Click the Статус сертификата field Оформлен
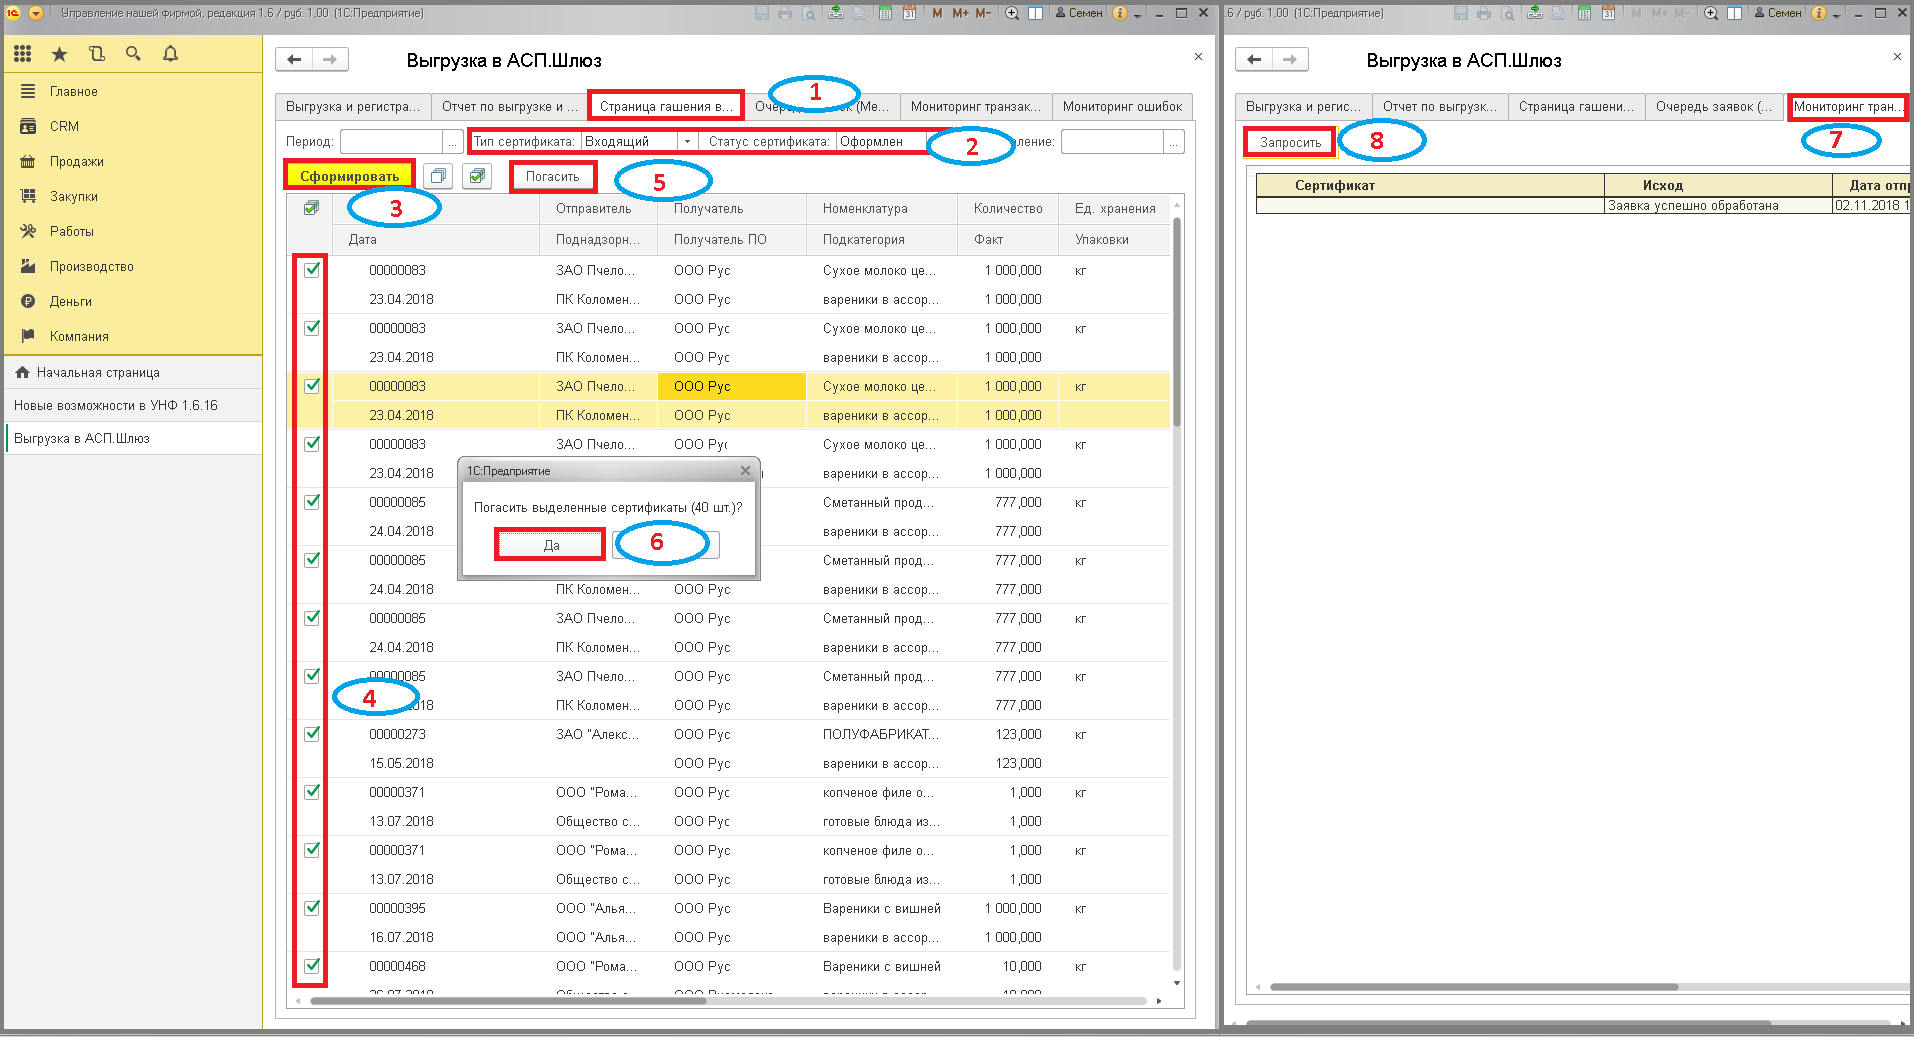Viewport: 1914px width, 1037px height. tap(882, 142)
